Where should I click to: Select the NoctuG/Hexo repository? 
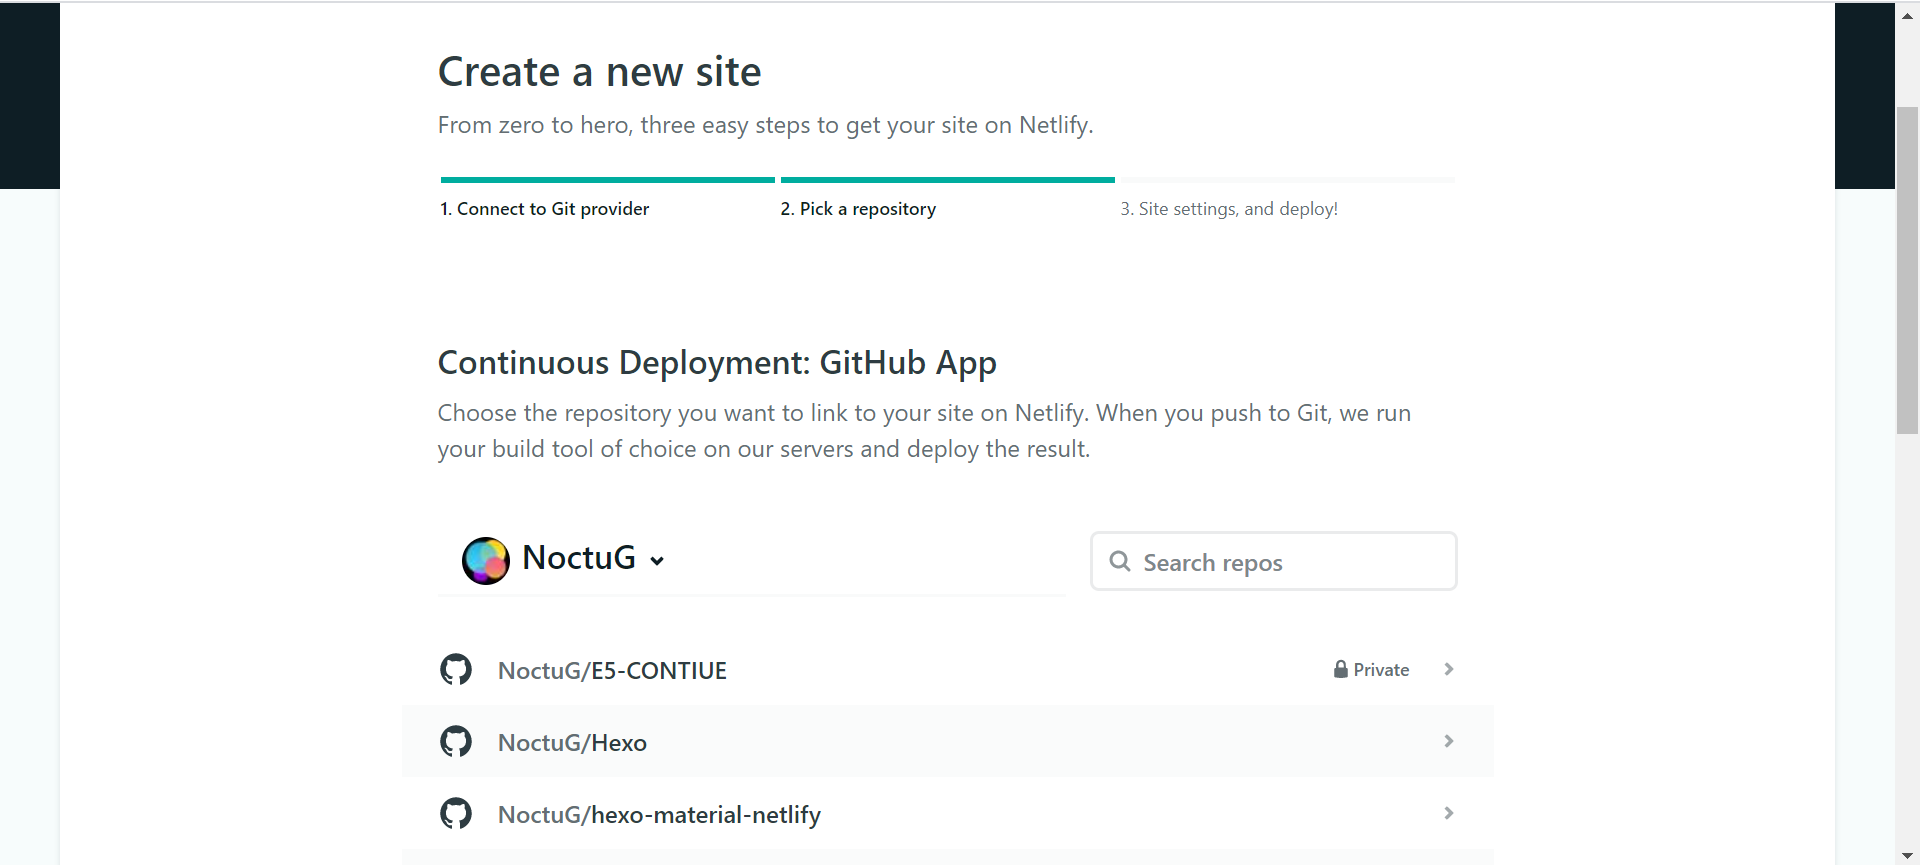[x=947, y=742]
